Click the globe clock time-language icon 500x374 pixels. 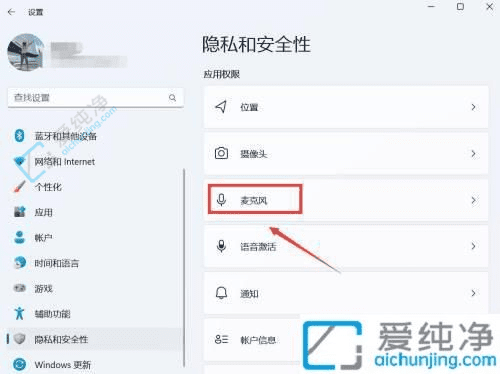(x=20, y=263)
